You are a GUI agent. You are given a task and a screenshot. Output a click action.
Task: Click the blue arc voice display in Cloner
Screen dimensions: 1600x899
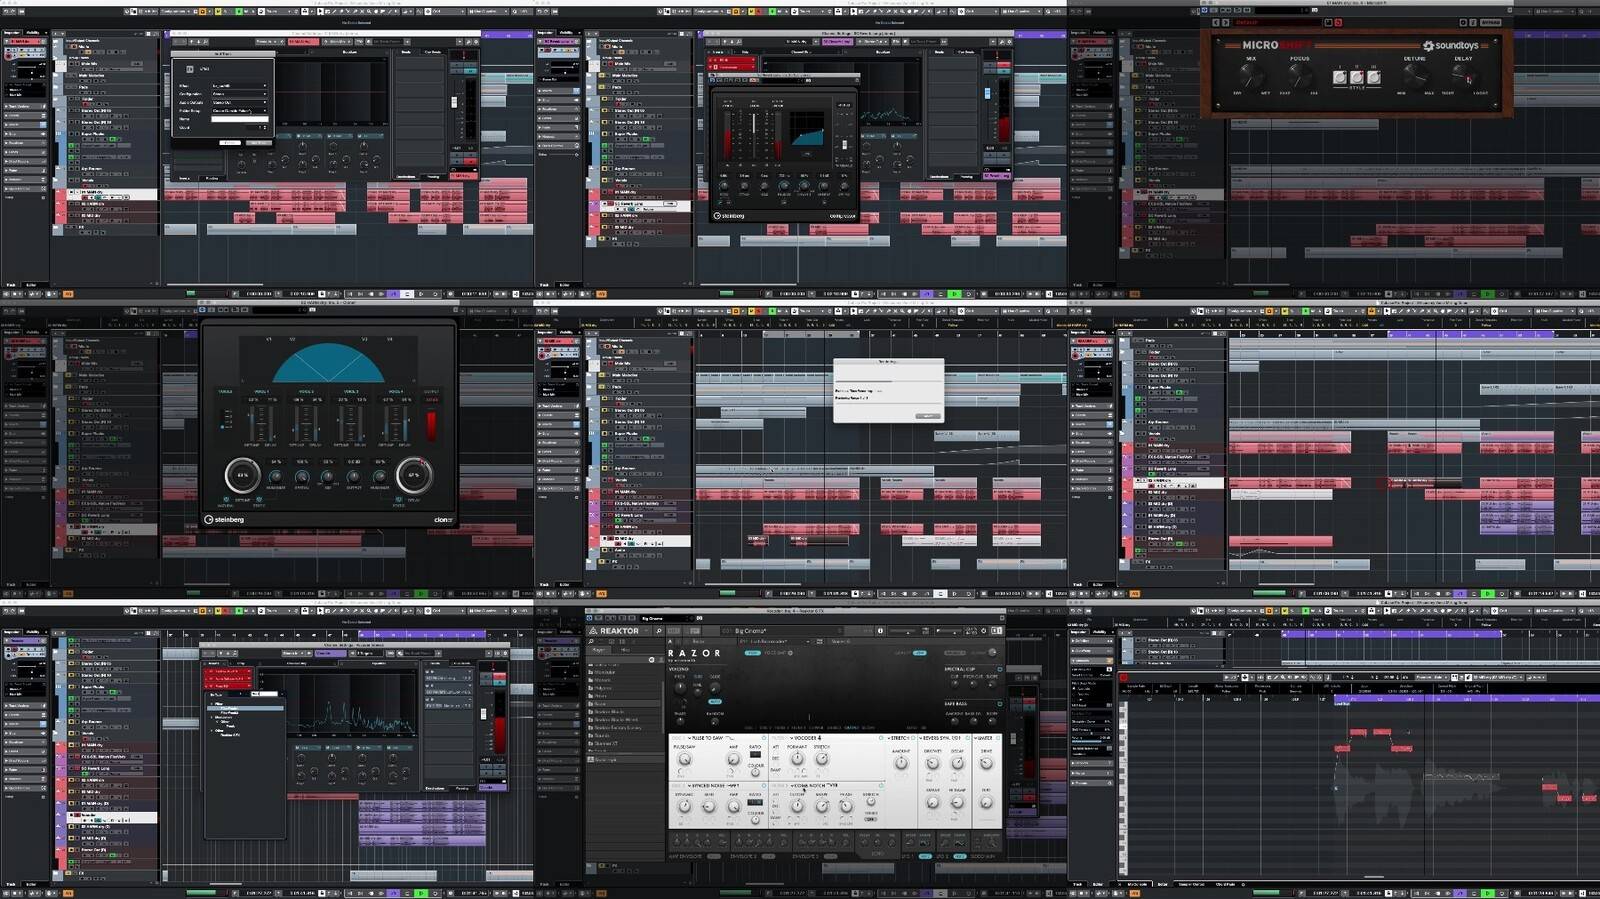327,364
